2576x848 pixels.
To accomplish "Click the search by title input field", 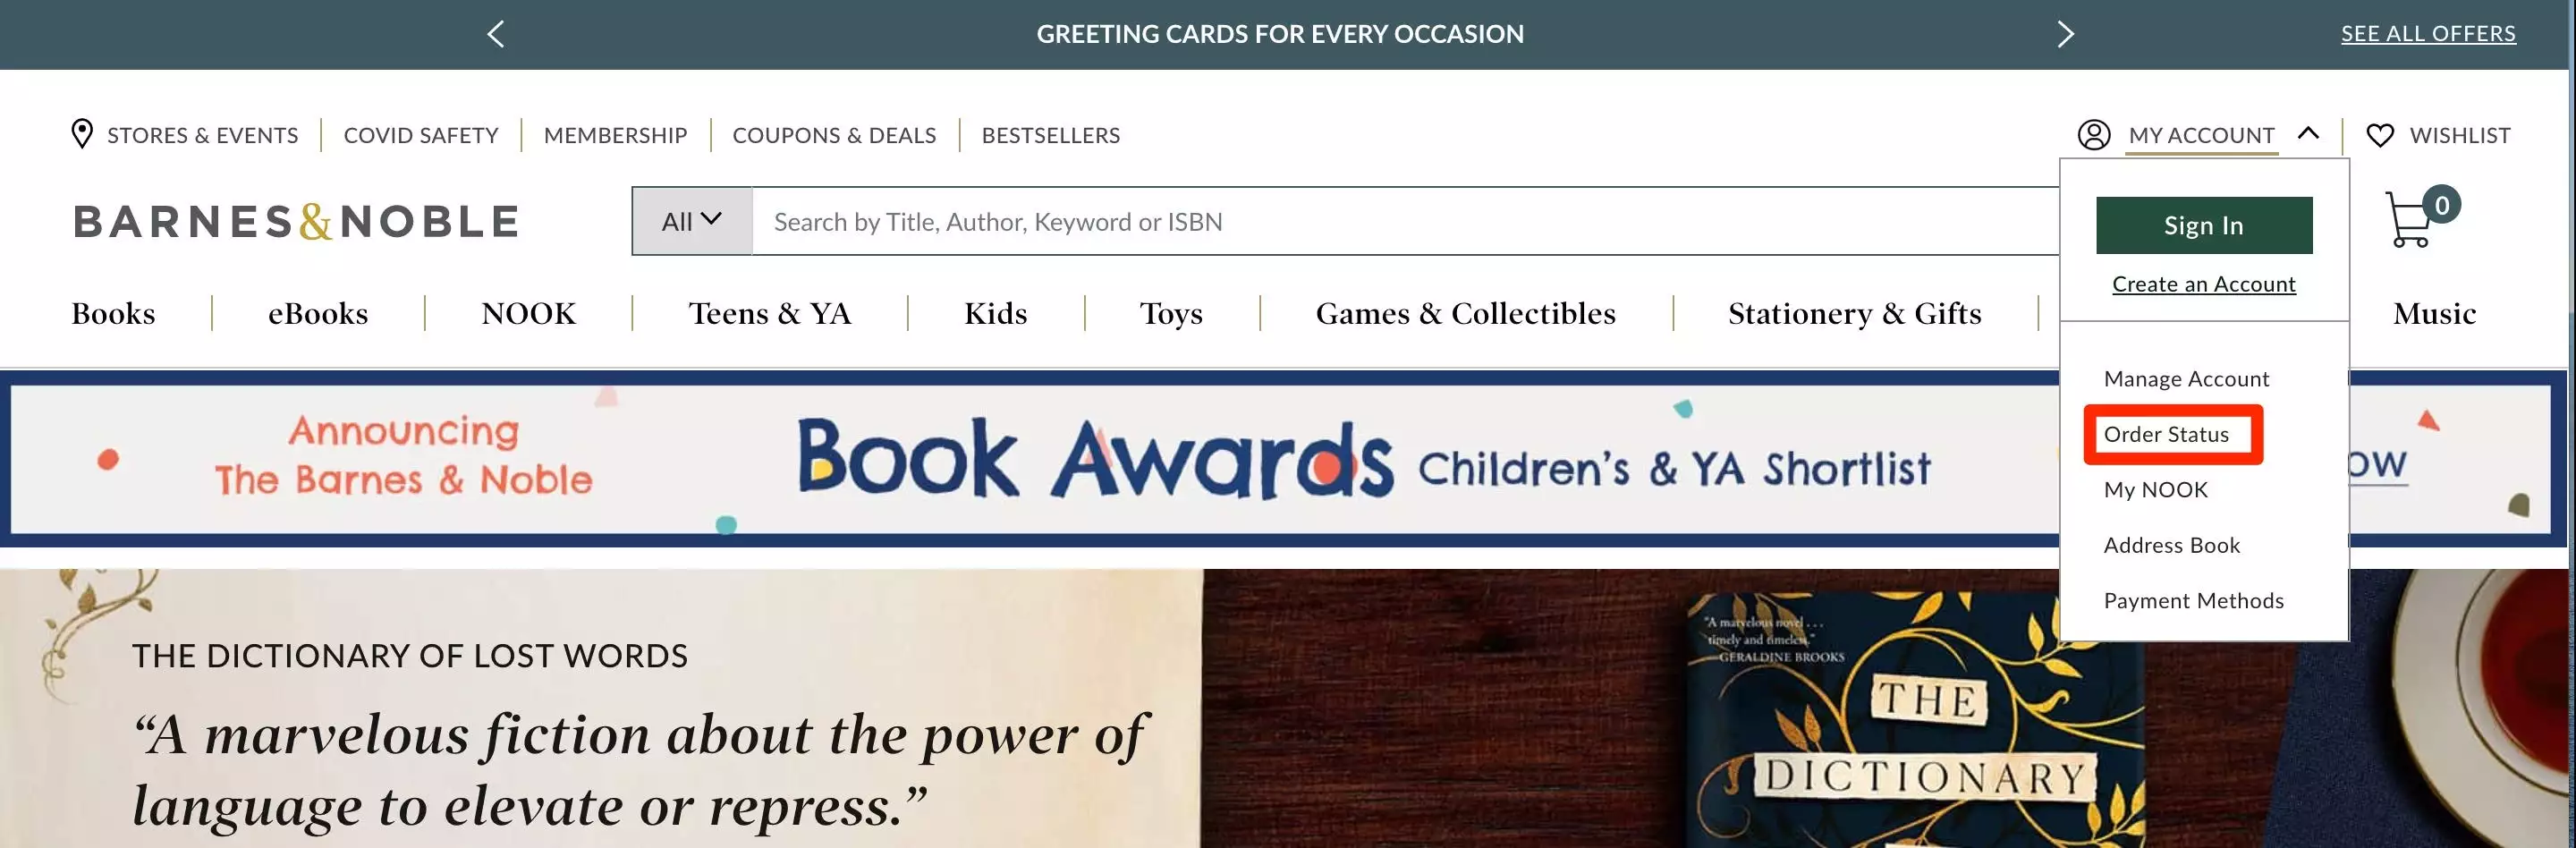I will click(x=1405, y=221).
